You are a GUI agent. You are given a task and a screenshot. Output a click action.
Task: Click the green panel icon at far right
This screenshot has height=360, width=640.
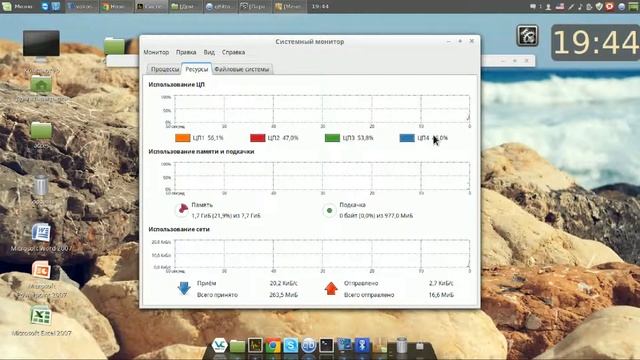[x=633, y=7]
